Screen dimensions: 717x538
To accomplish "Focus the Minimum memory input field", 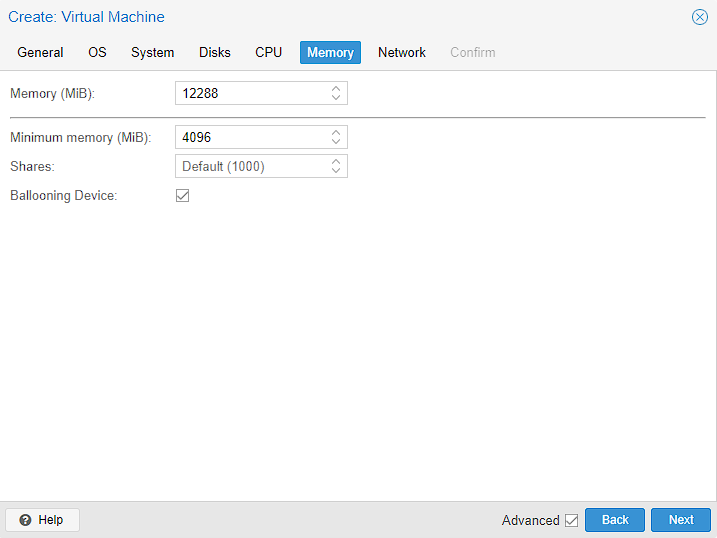I will pyautogui.click(x=250, y=137).
